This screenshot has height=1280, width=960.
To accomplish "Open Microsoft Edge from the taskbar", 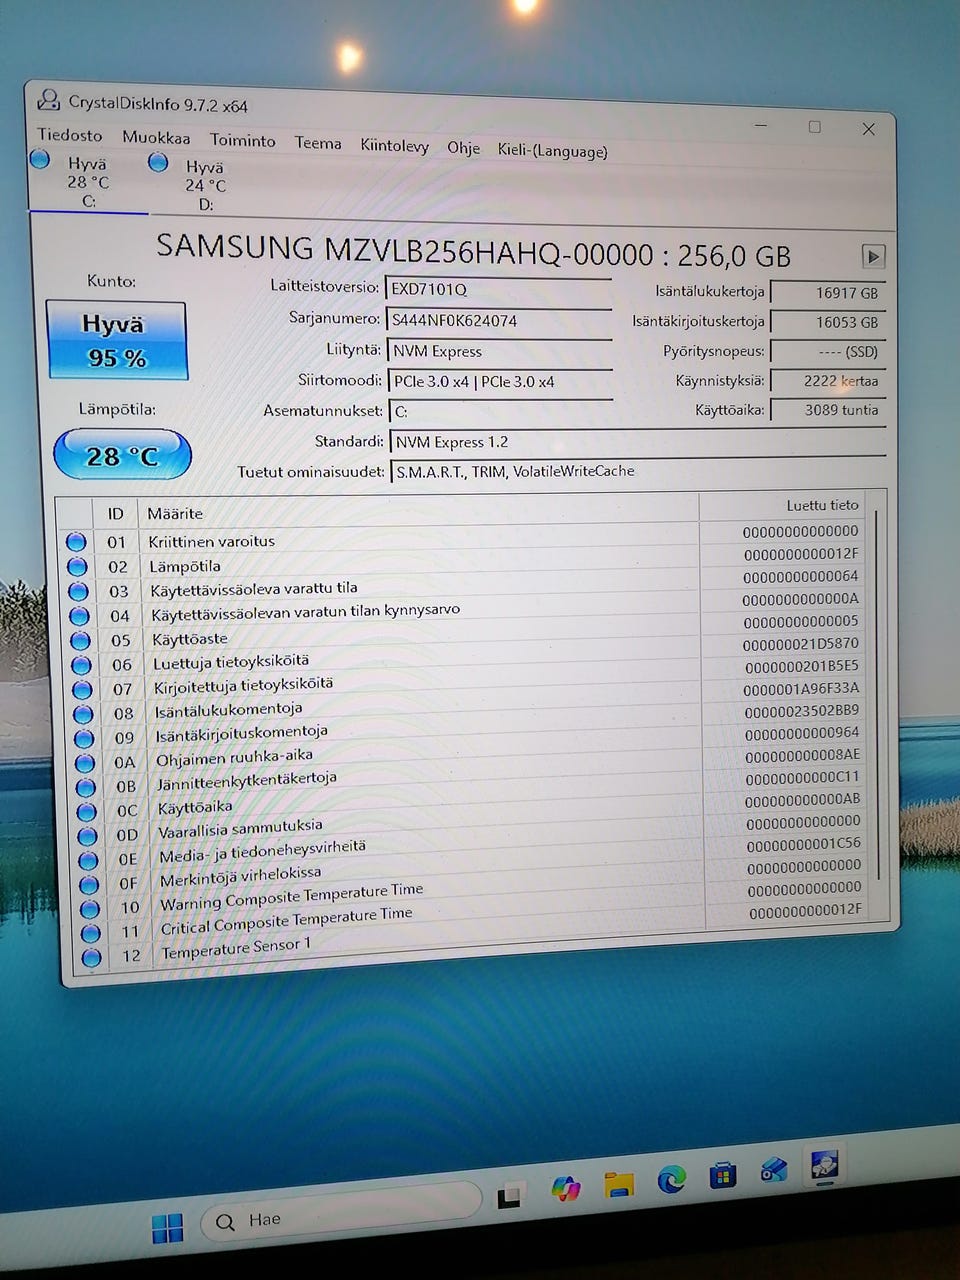I will click(671, 1180).
